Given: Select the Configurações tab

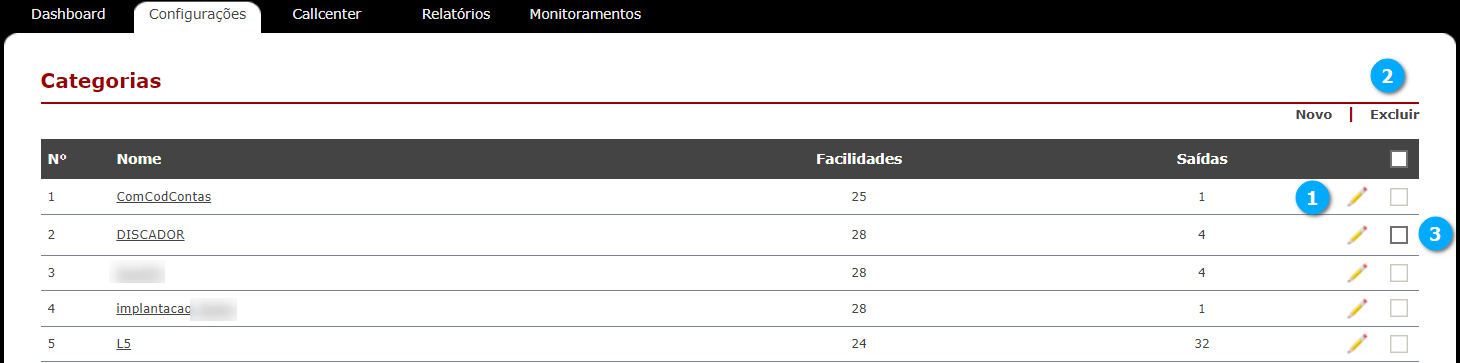Looking at the screenshot, I should (x=197, y=16).
